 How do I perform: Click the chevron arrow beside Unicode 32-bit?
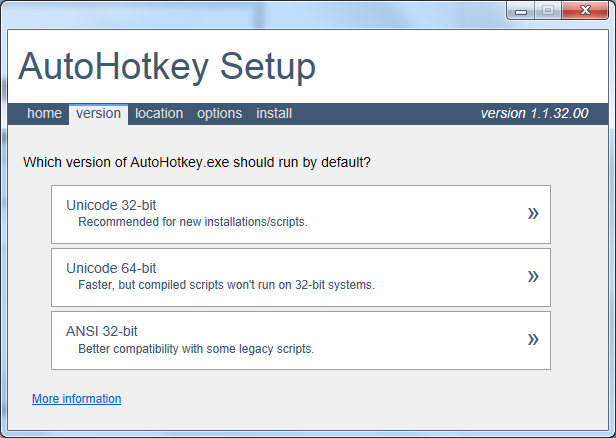point(533,214)
